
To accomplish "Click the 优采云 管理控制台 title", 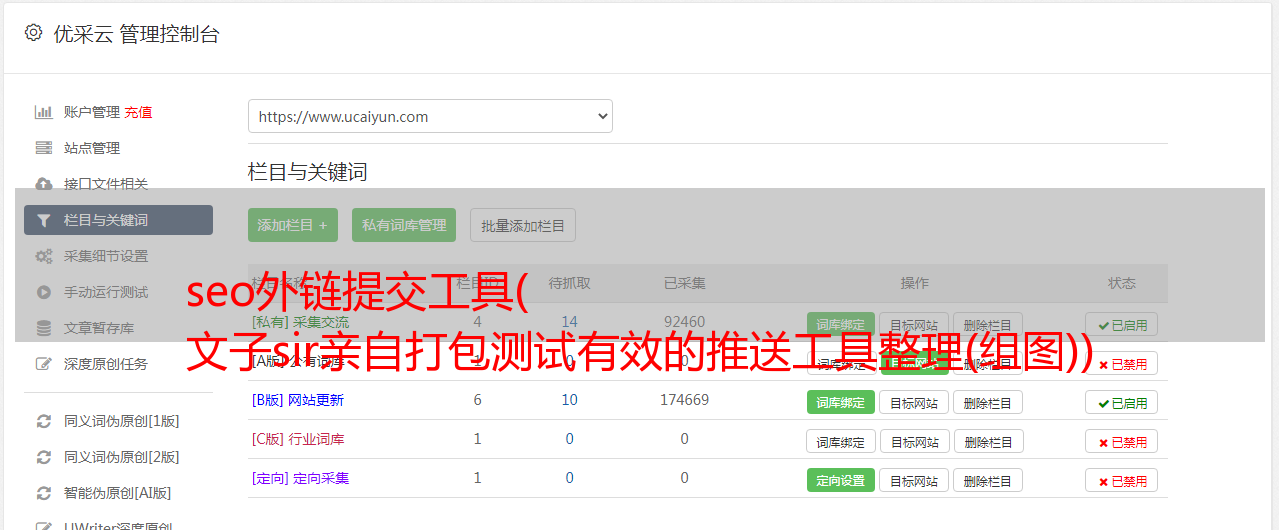I will 136,34.
